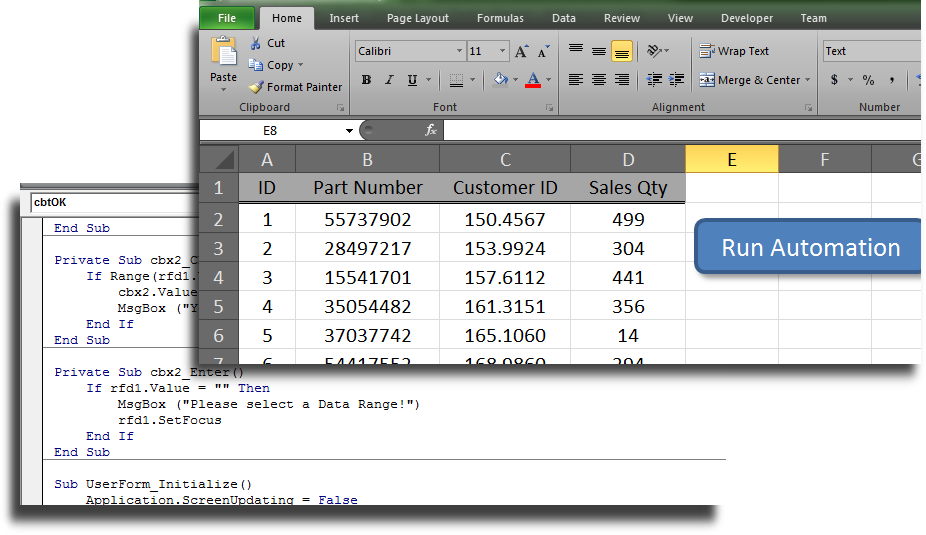The width and height of the screenshot is (926, 535).
Task: Click cbtOK object box in VBA editor
Action: click(x=115, y=203)
